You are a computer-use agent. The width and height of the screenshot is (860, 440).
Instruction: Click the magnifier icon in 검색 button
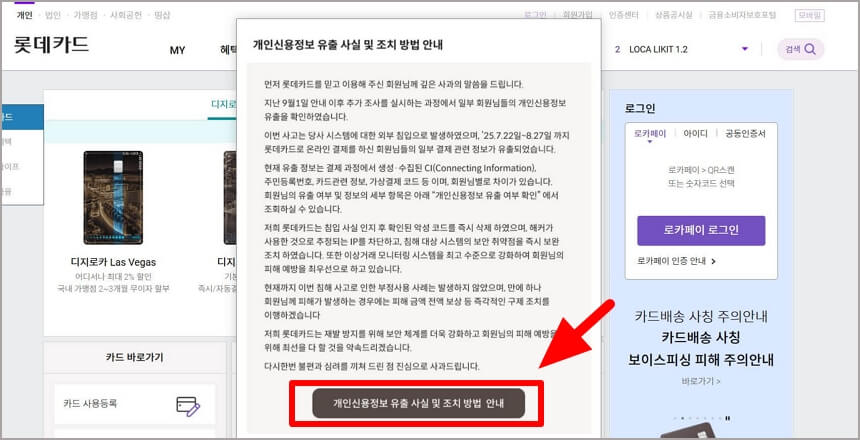click(810, 49)
